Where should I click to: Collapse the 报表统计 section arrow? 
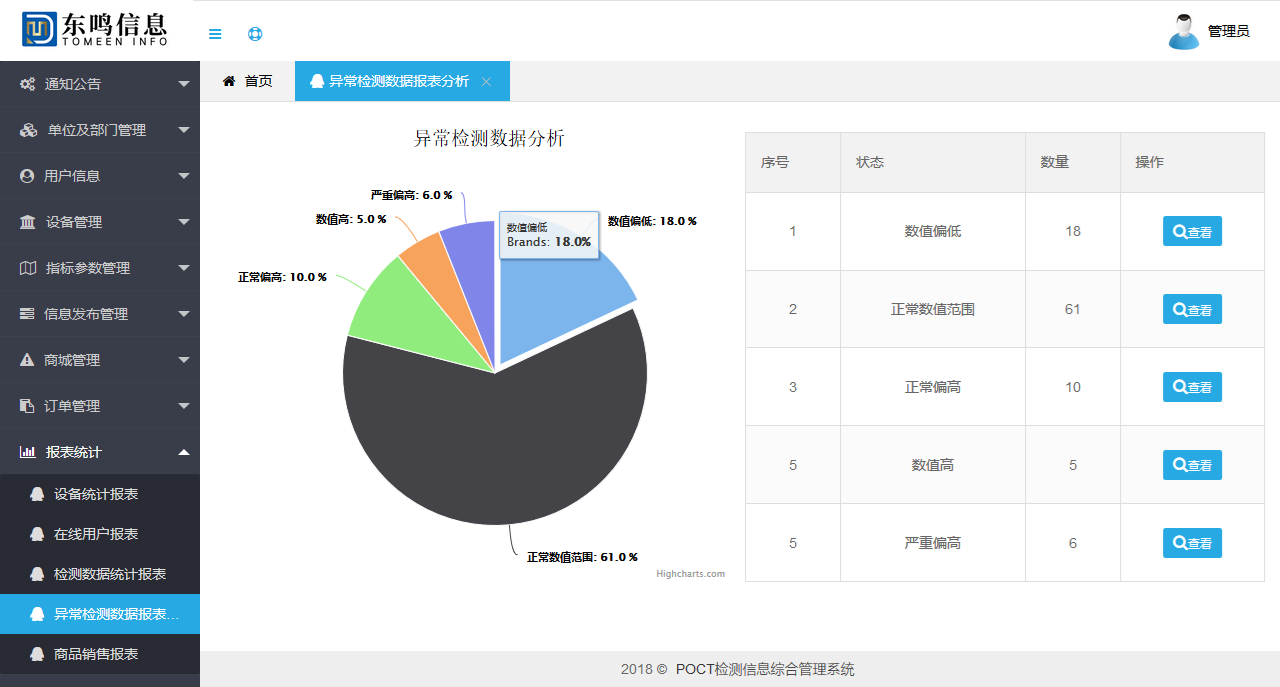click(x=183, y=452)
